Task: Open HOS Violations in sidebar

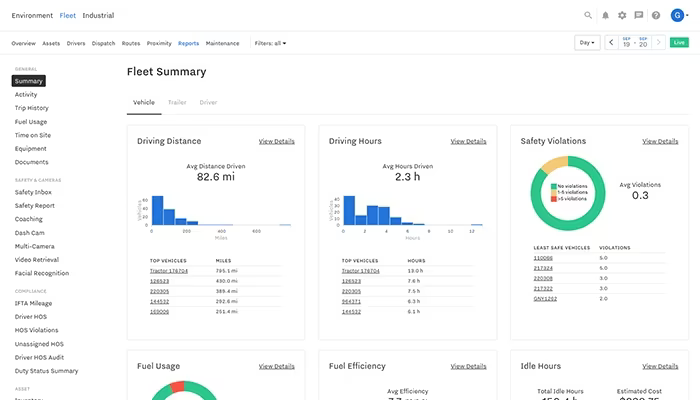Action: click(36, 330)
